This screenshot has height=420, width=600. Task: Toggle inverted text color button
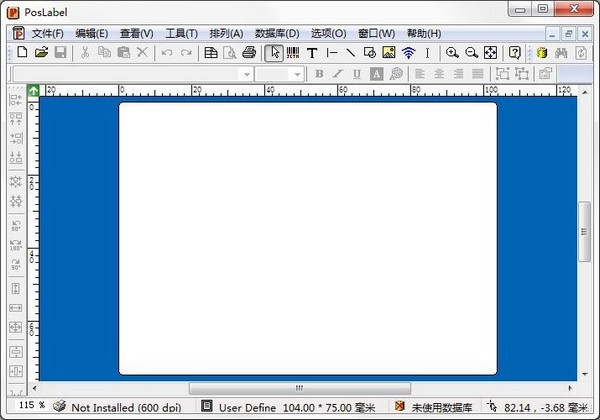pos(377,74)
